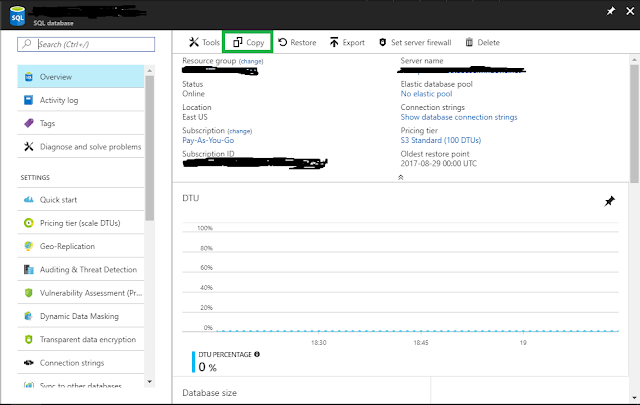The image size is (640, 405).
Task: Open Geo-Replication settings
Action: coord(81,246)
